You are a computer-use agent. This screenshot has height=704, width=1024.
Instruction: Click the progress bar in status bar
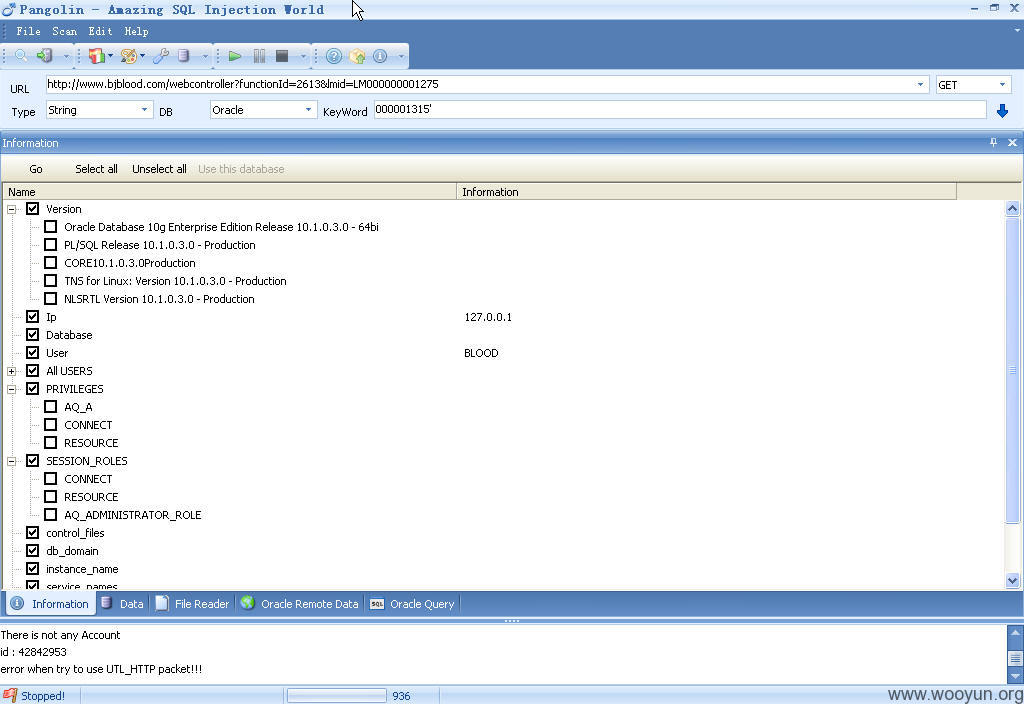pyautogui.click(x=337, y=696)
